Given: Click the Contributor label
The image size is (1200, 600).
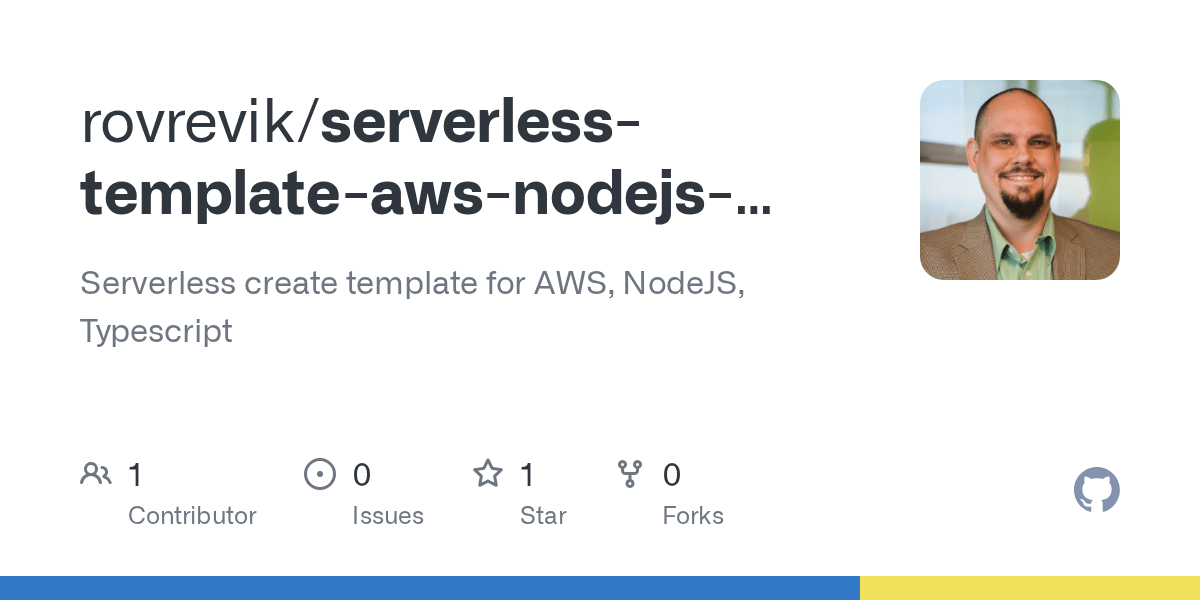Looking at the screenshot, I should 192,516.
